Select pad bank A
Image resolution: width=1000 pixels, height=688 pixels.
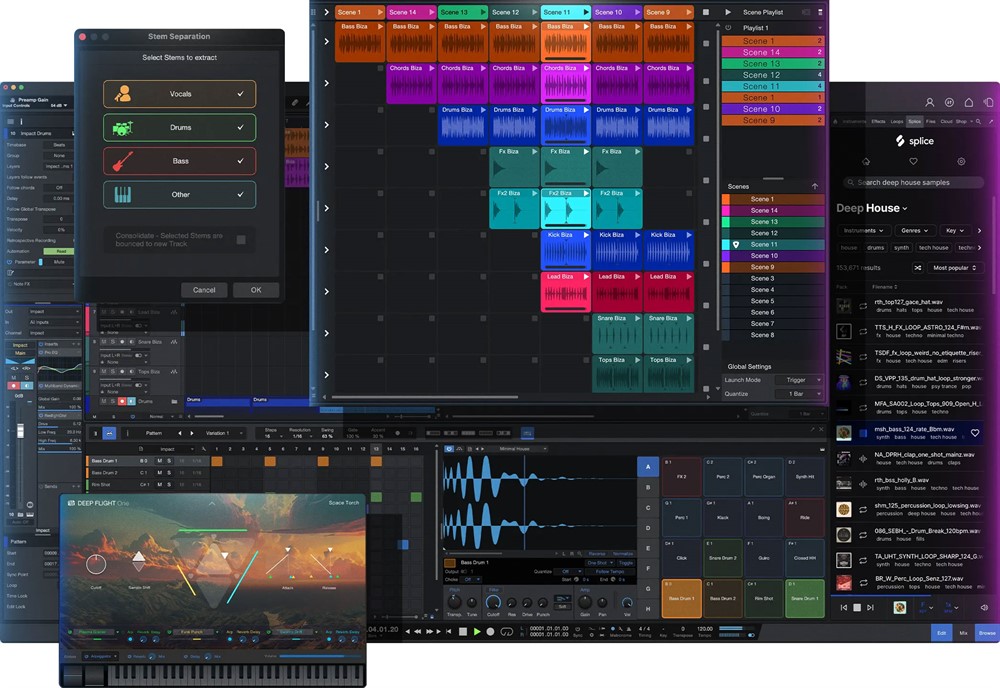(648, 467)
